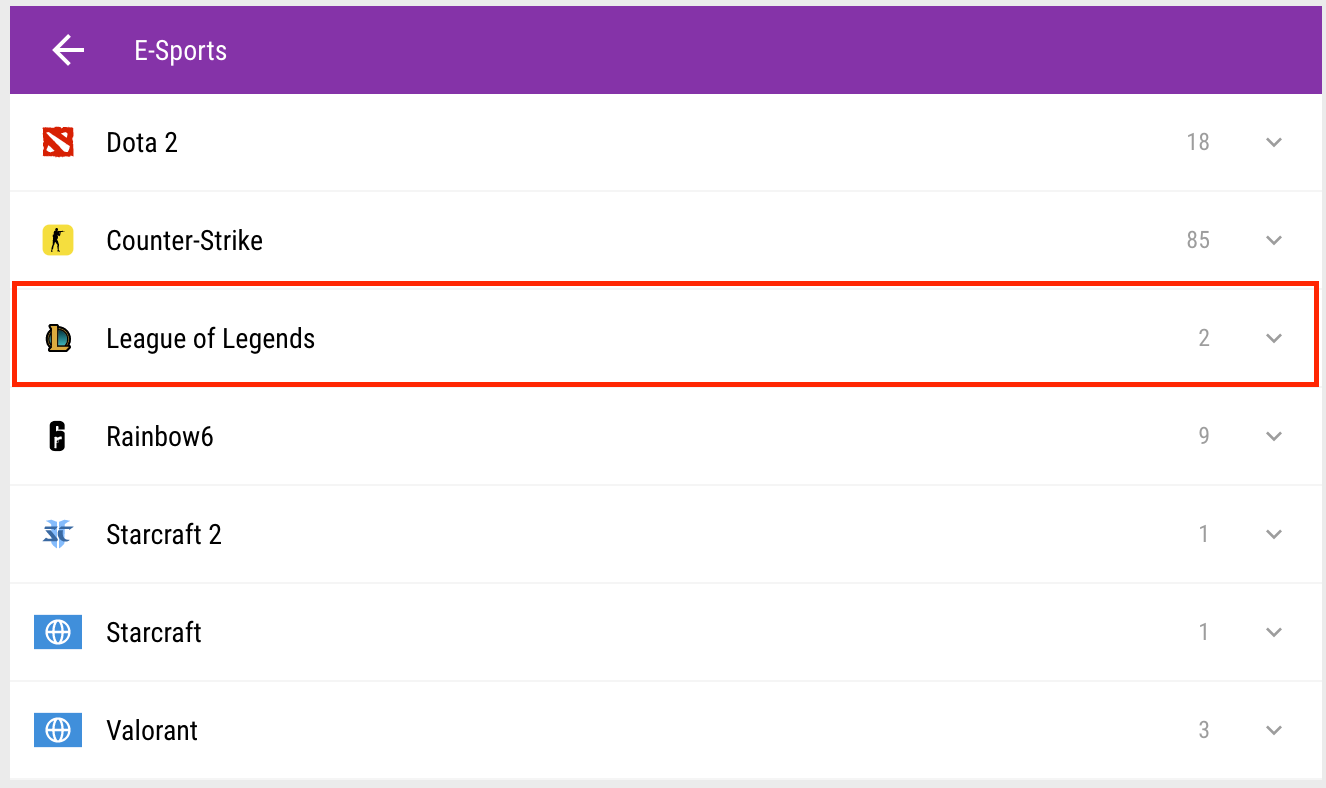The width and height of the screenshot is (1326, 788).
Task: Open the Dota 2 category label
Action: tap(142, 142)
